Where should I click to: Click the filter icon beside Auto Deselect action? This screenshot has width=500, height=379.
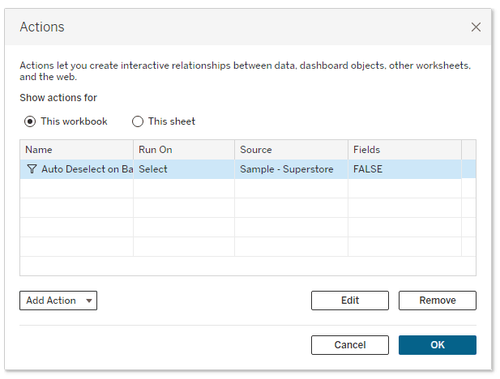pyautogui.click(x=32, y=169)
